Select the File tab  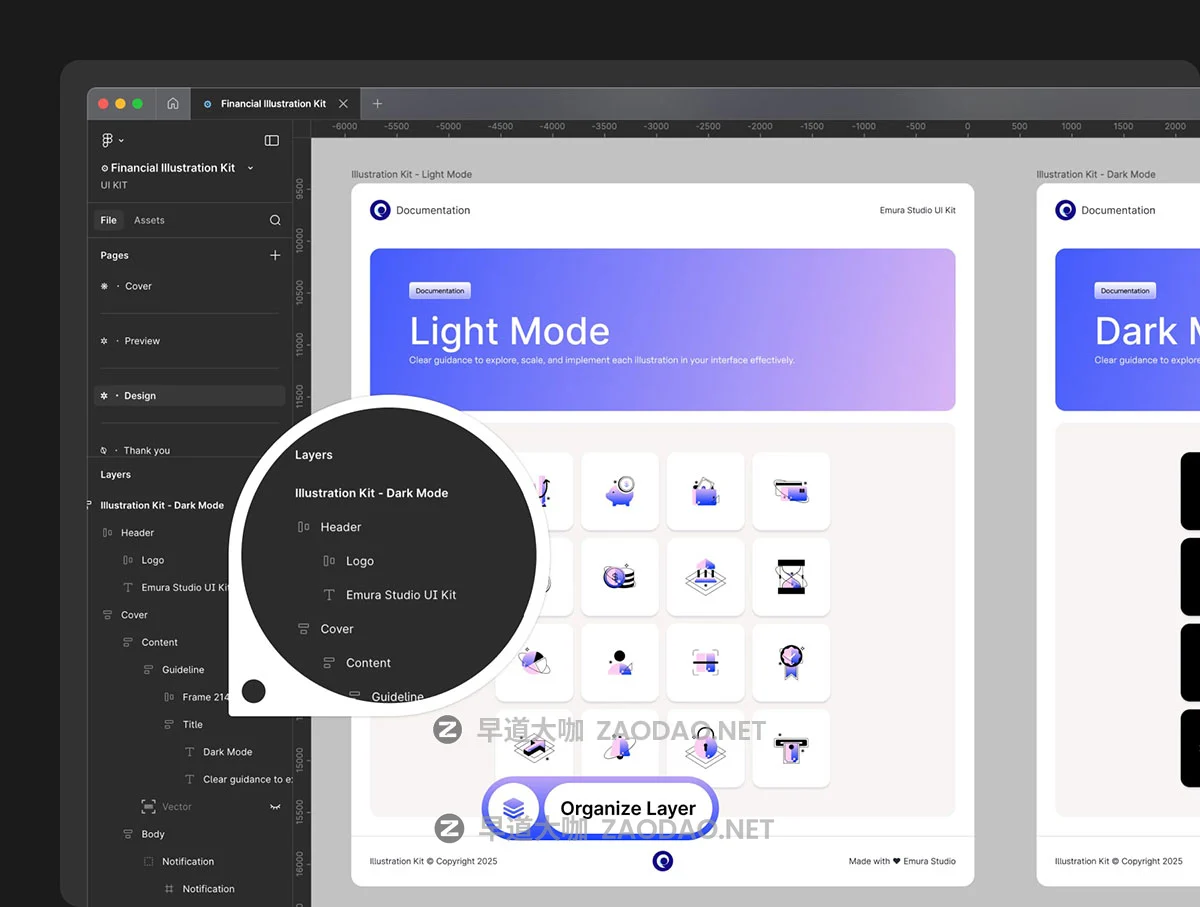(108, 220)
